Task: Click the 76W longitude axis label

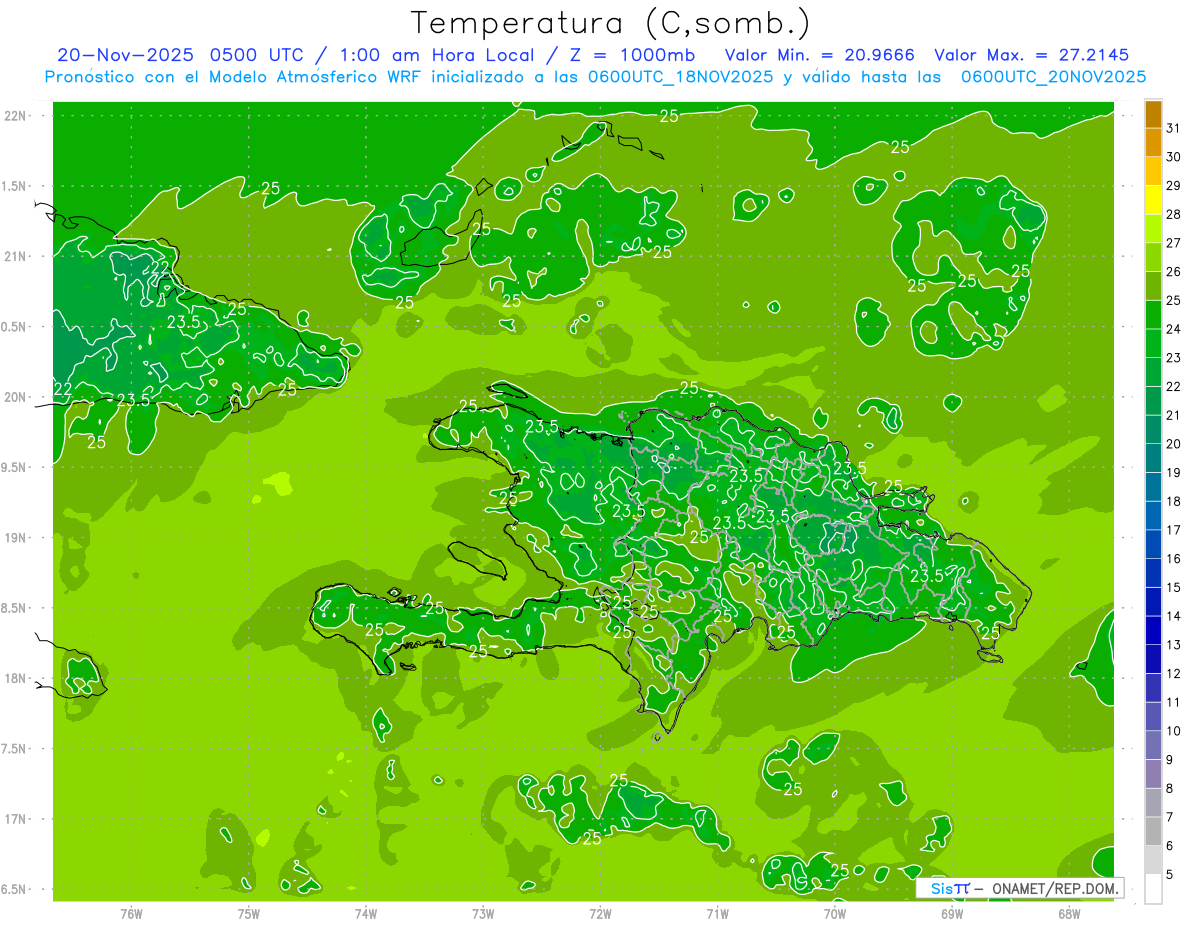Action: [x=131, y=913]
